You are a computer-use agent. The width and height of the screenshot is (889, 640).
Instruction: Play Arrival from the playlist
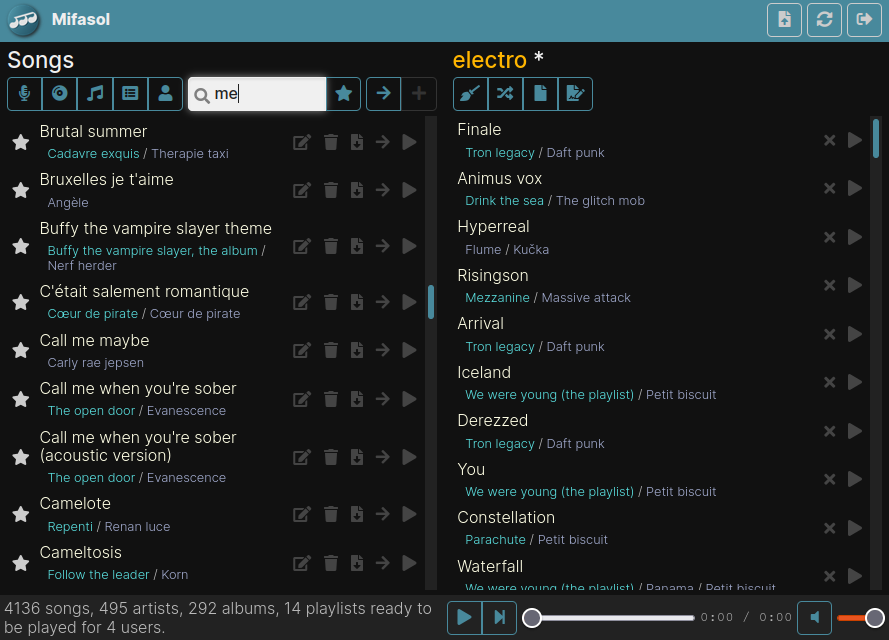[855, 334]
